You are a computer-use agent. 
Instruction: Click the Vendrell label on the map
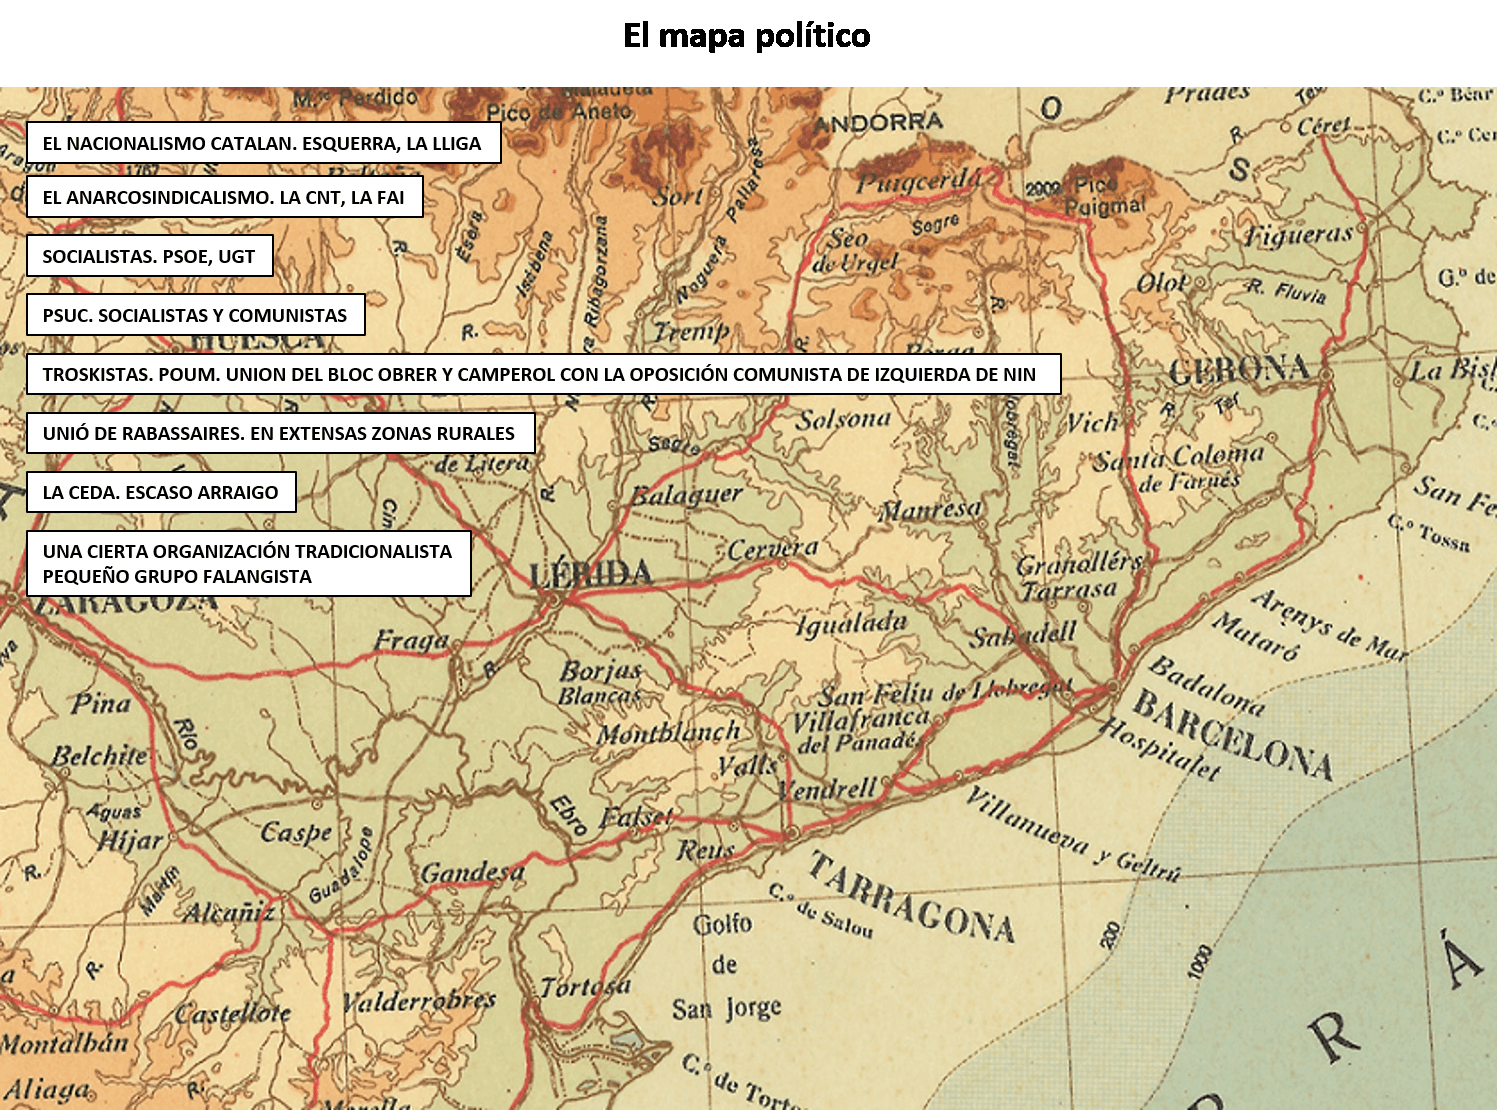pyautogui.click(x=827, y=788)
